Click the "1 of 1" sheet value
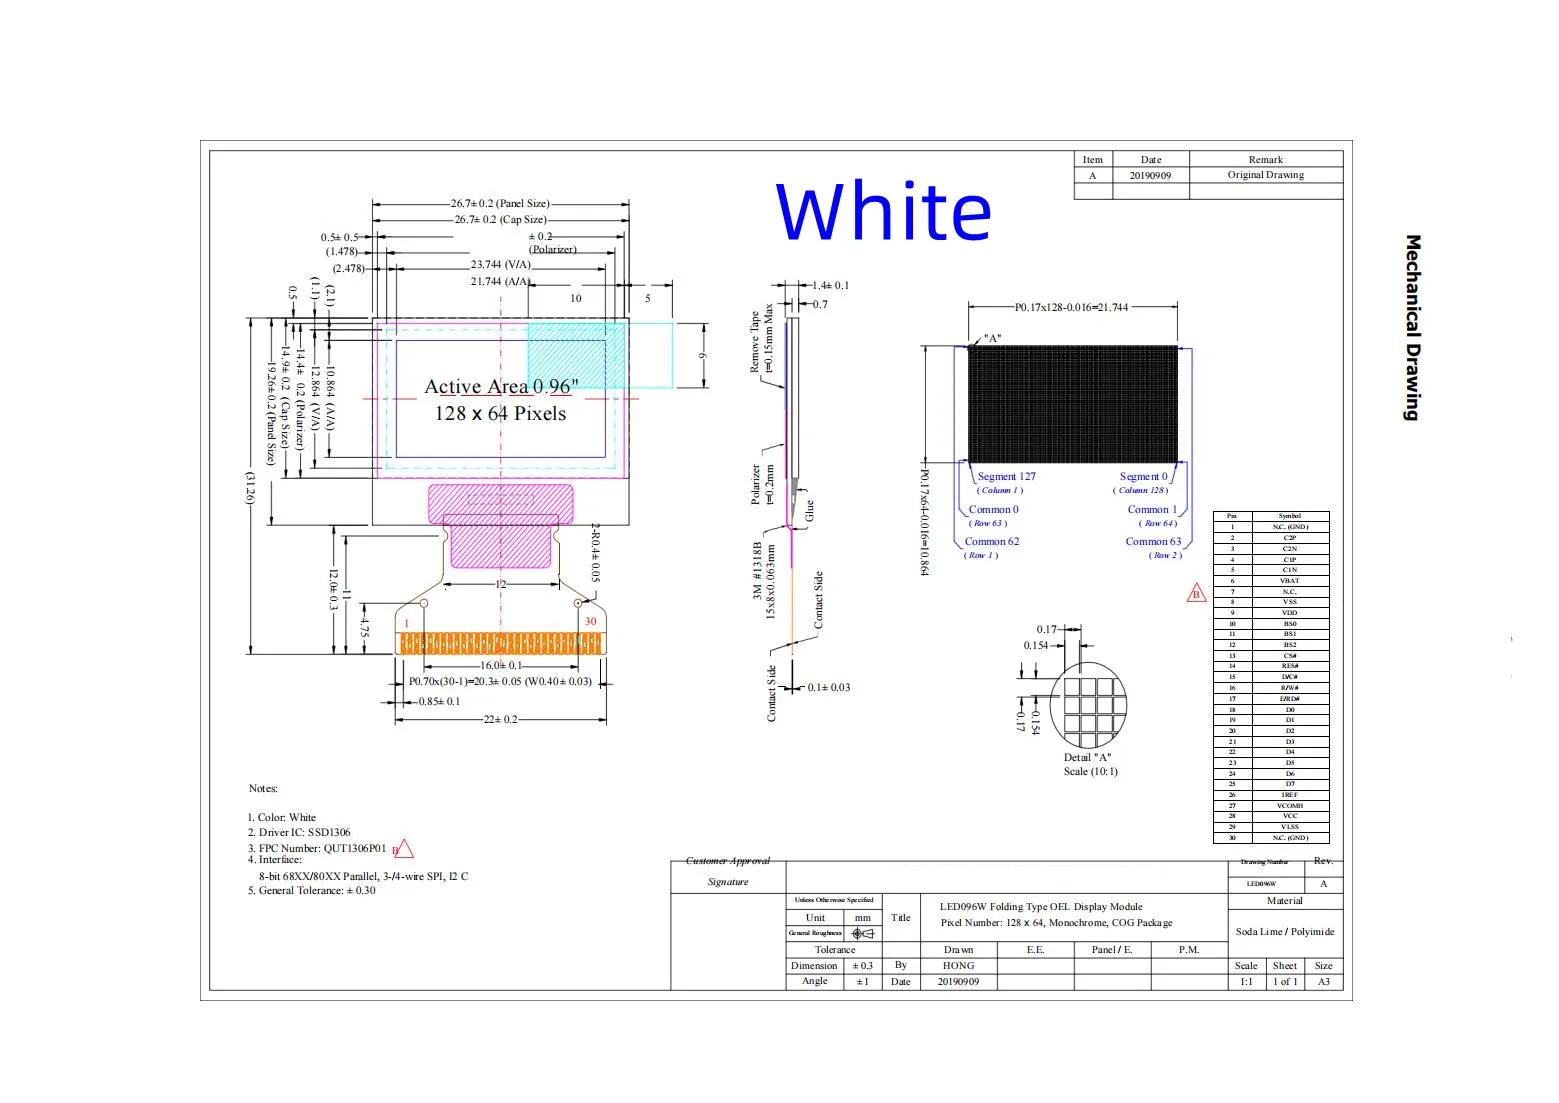 [x=1285, y=981]
